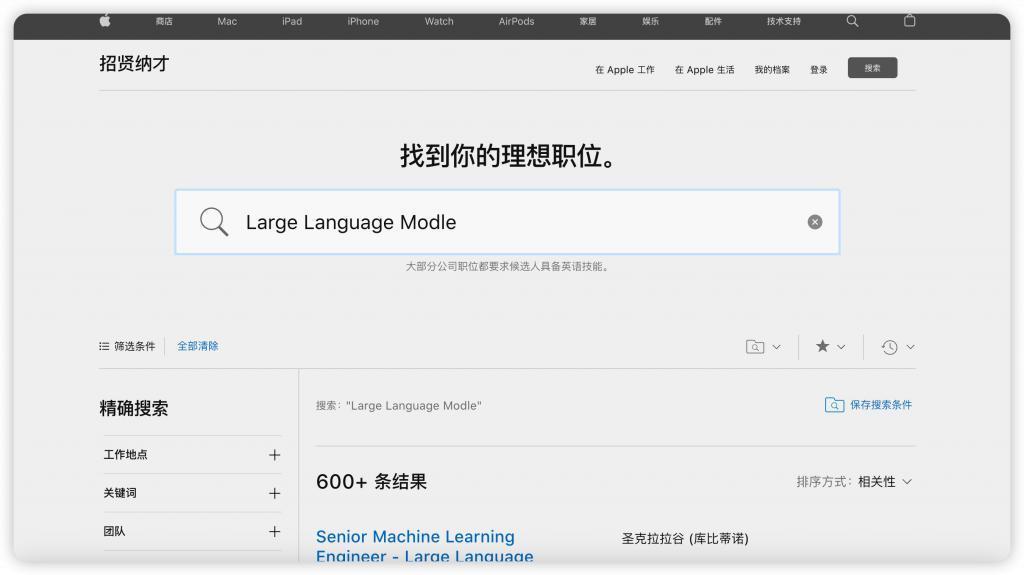Screen dimensions: 1024x575
Task: Click the 全部清除 link
Action: 198,346
